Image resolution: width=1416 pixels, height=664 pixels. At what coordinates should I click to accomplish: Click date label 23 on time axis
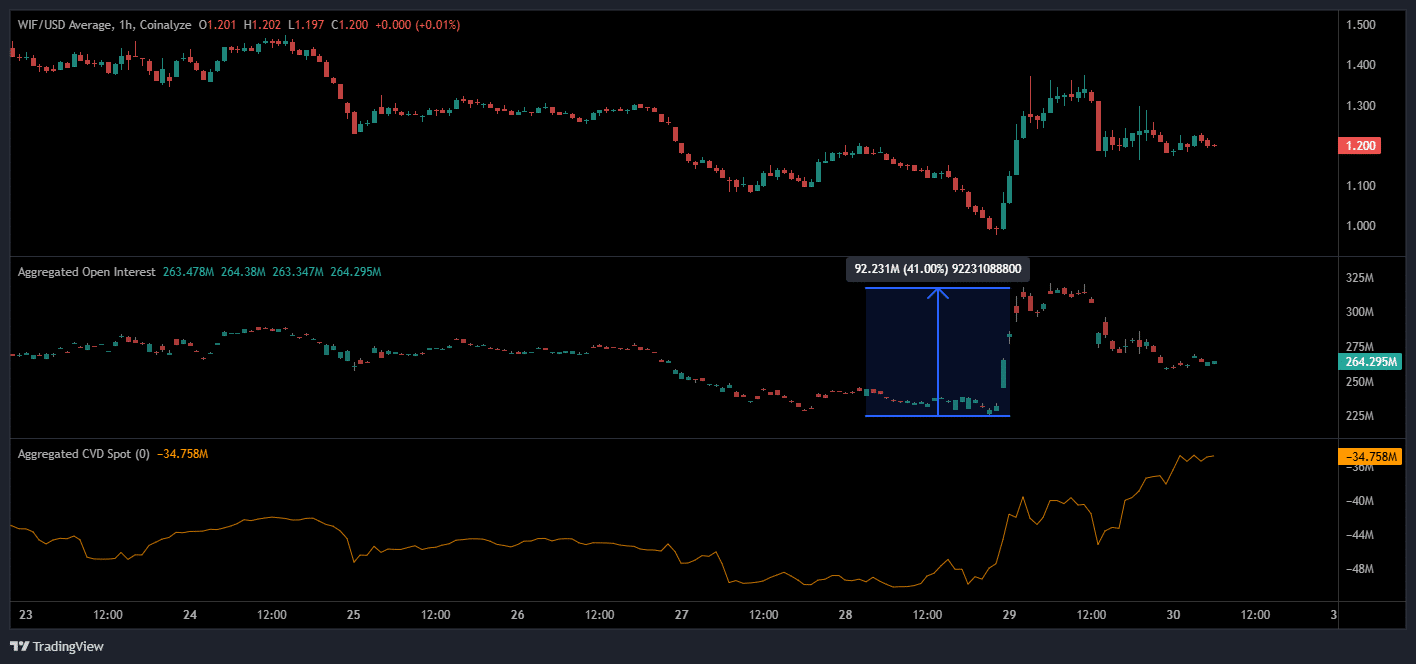click(25, 615)
